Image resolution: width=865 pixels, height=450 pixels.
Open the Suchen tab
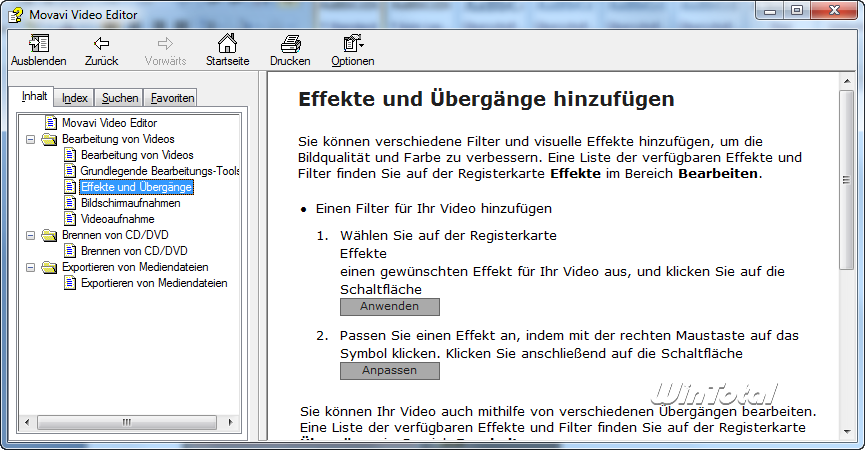(x=120, y=98)
